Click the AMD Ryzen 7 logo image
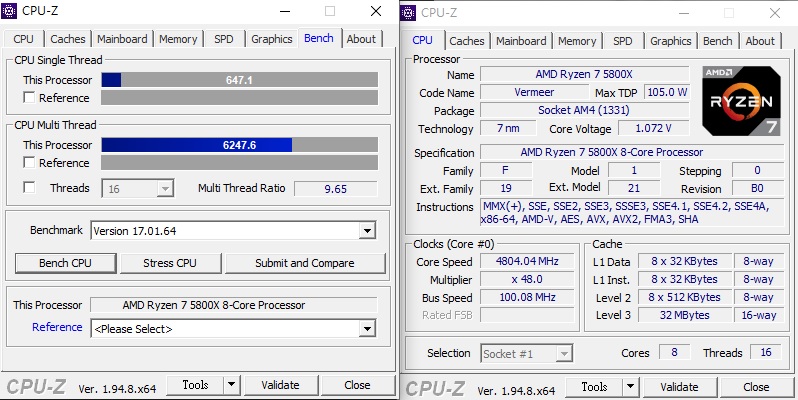Image resolution: width=798 pixels, height=400 pixels. coord(741,100)
